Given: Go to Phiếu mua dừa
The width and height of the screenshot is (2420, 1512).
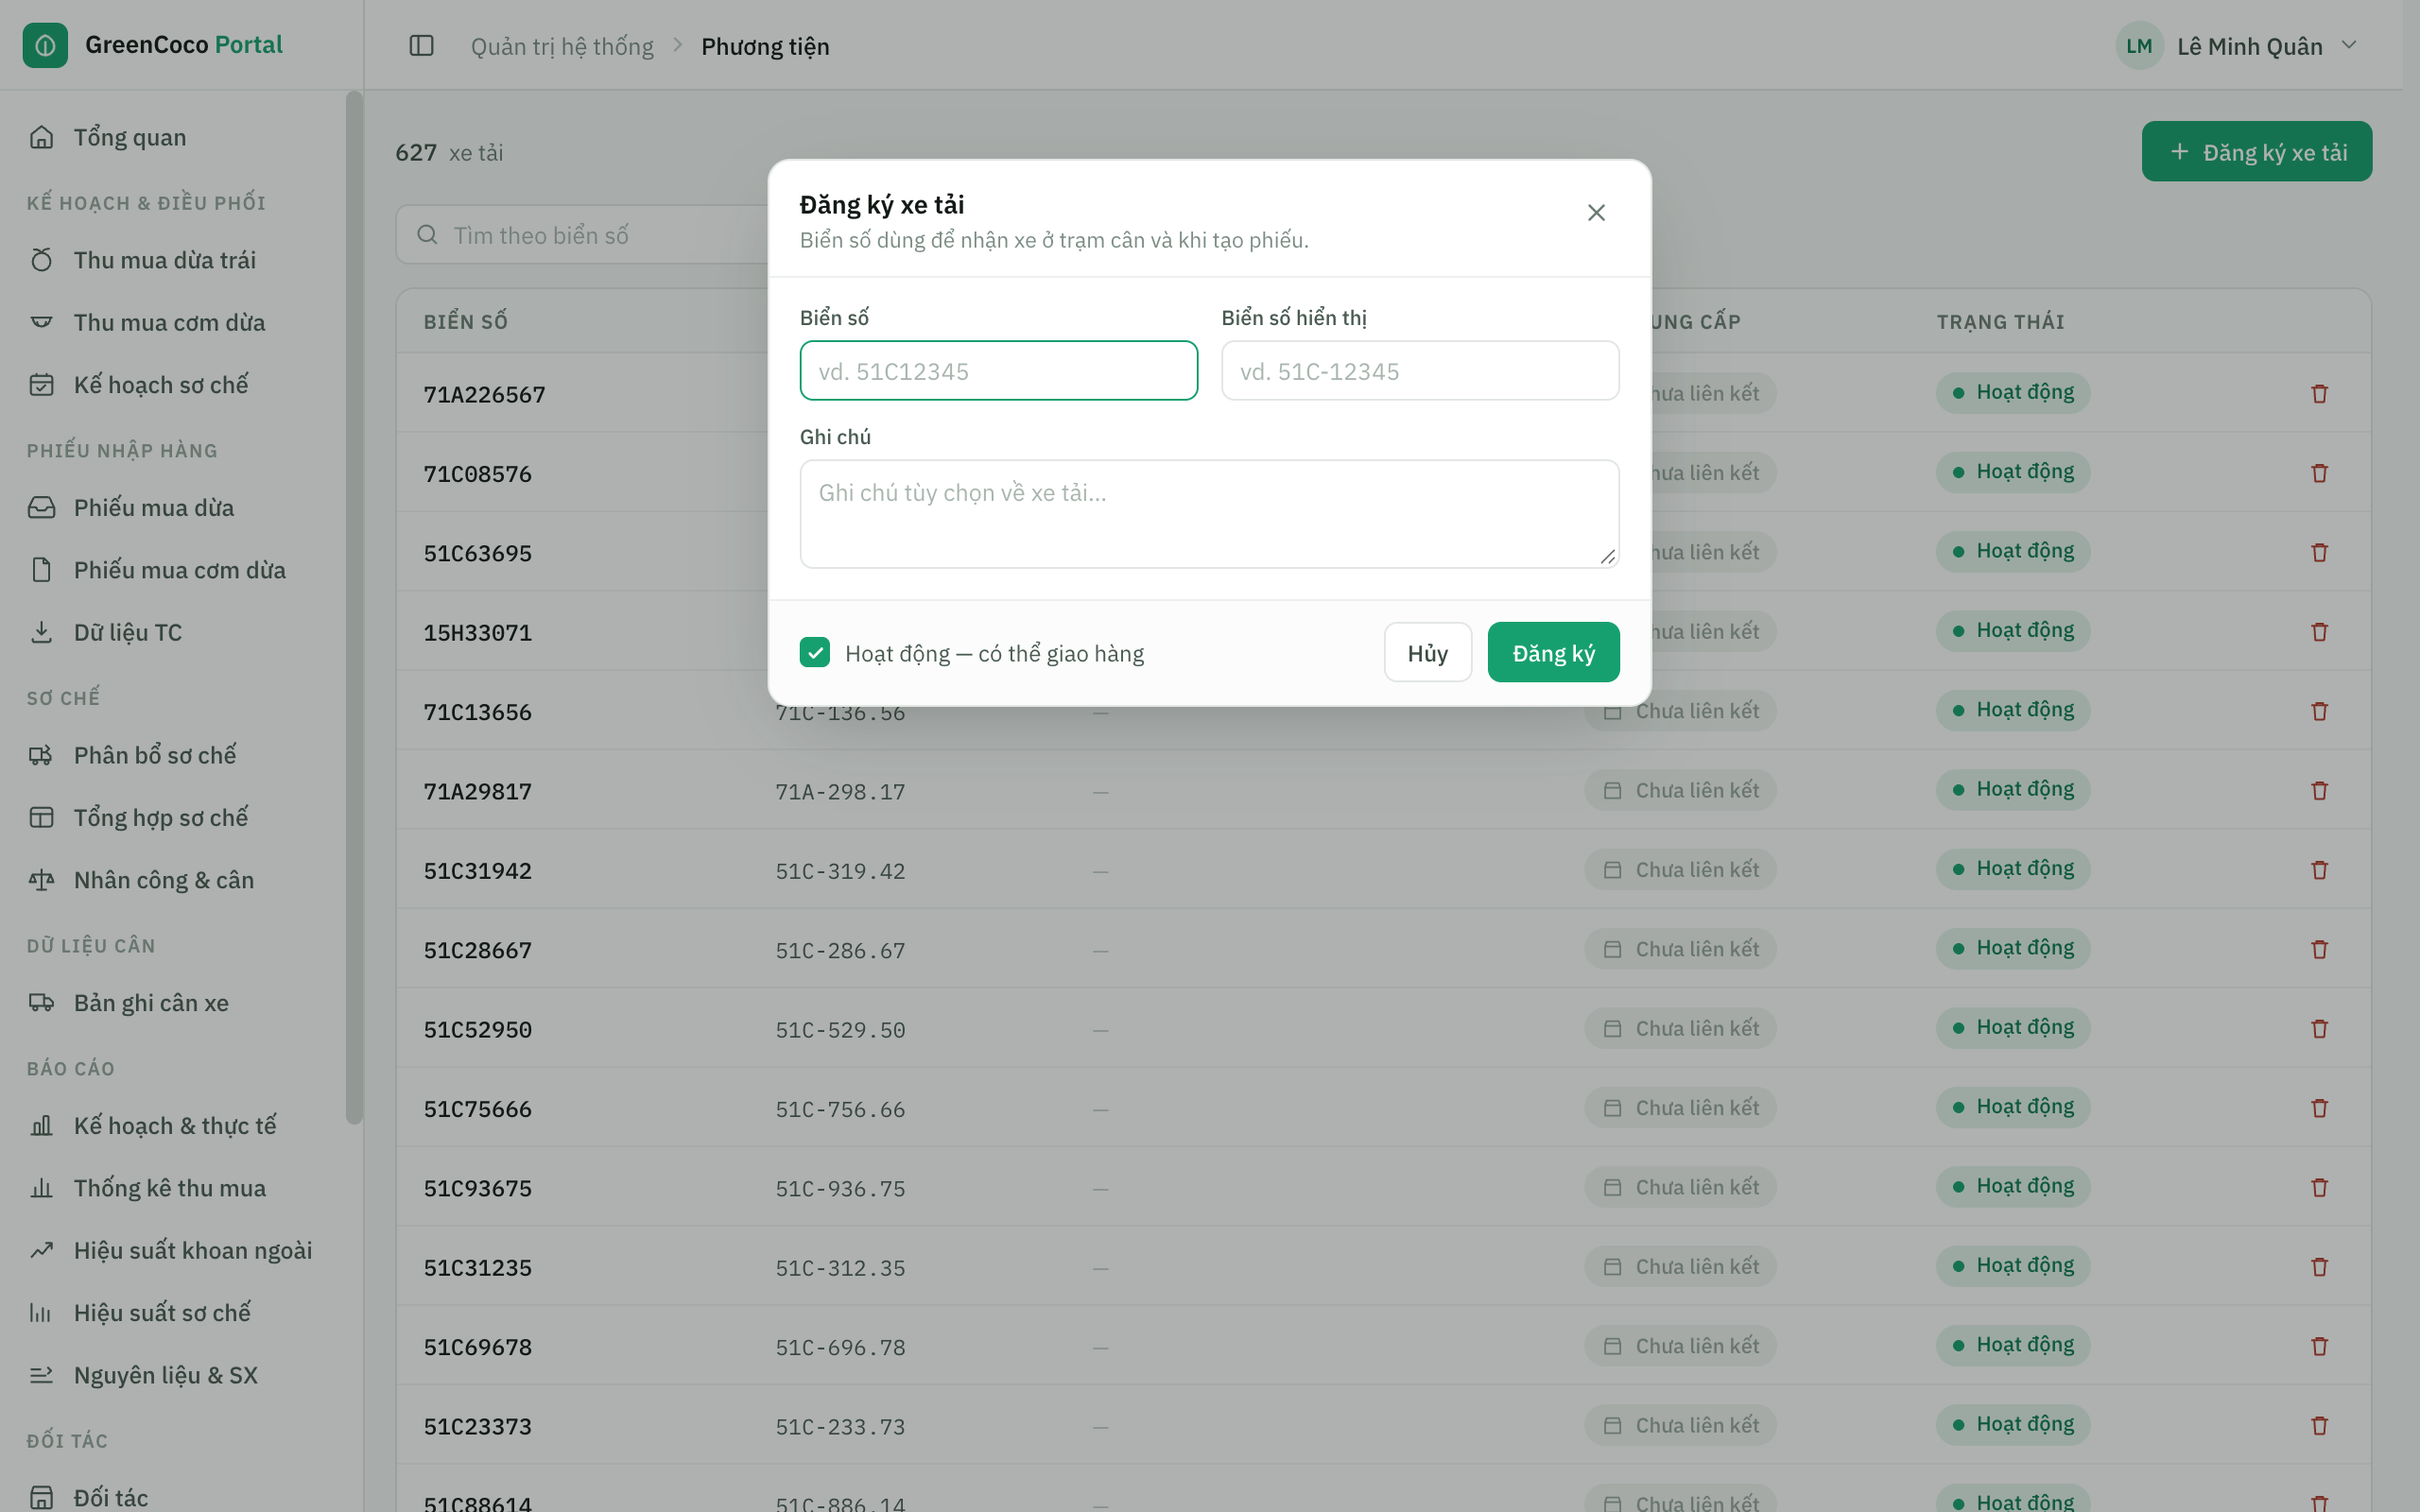Looking at the screenshot, I should click(174, 508).
